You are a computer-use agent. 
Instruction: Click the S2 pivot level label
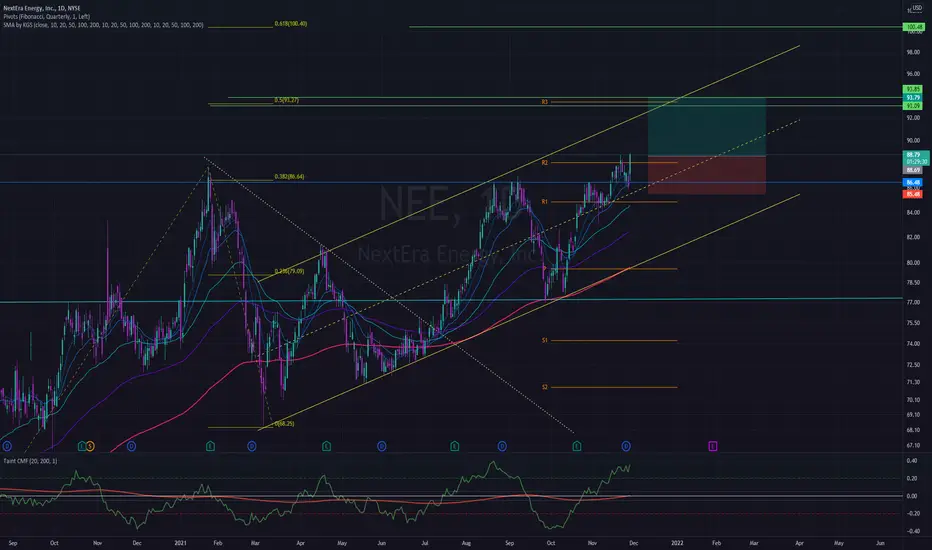click(544, 387)
